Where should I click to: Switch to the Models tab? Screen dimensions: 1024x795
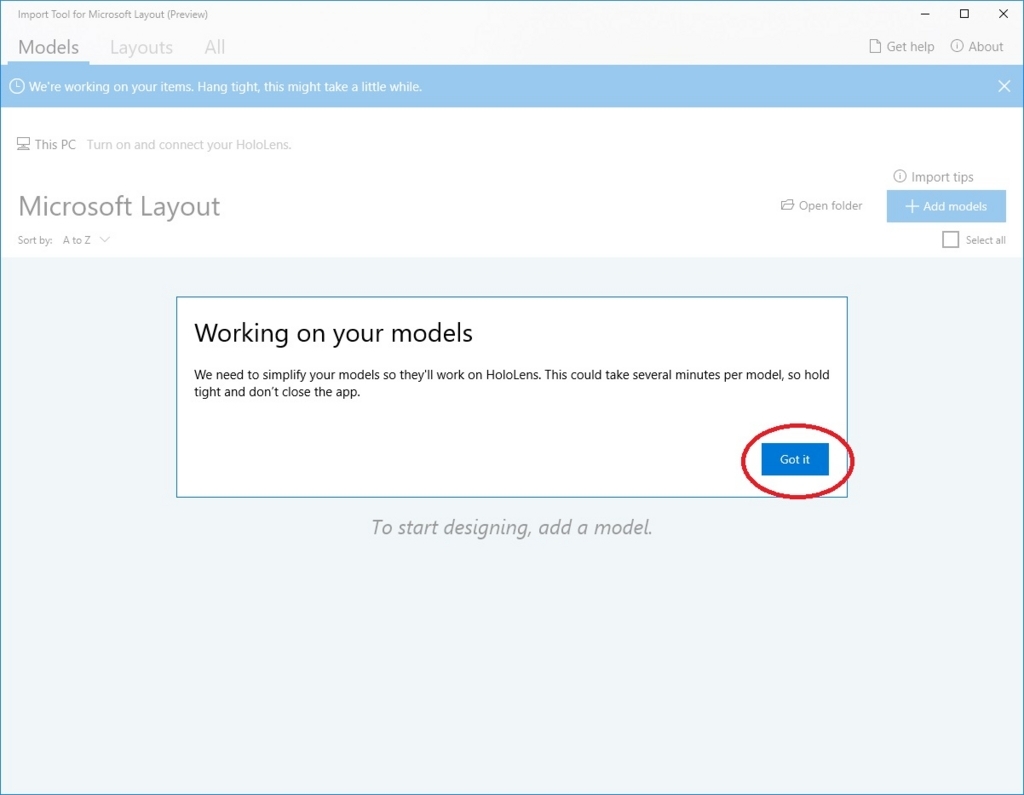tap(48, 47)
